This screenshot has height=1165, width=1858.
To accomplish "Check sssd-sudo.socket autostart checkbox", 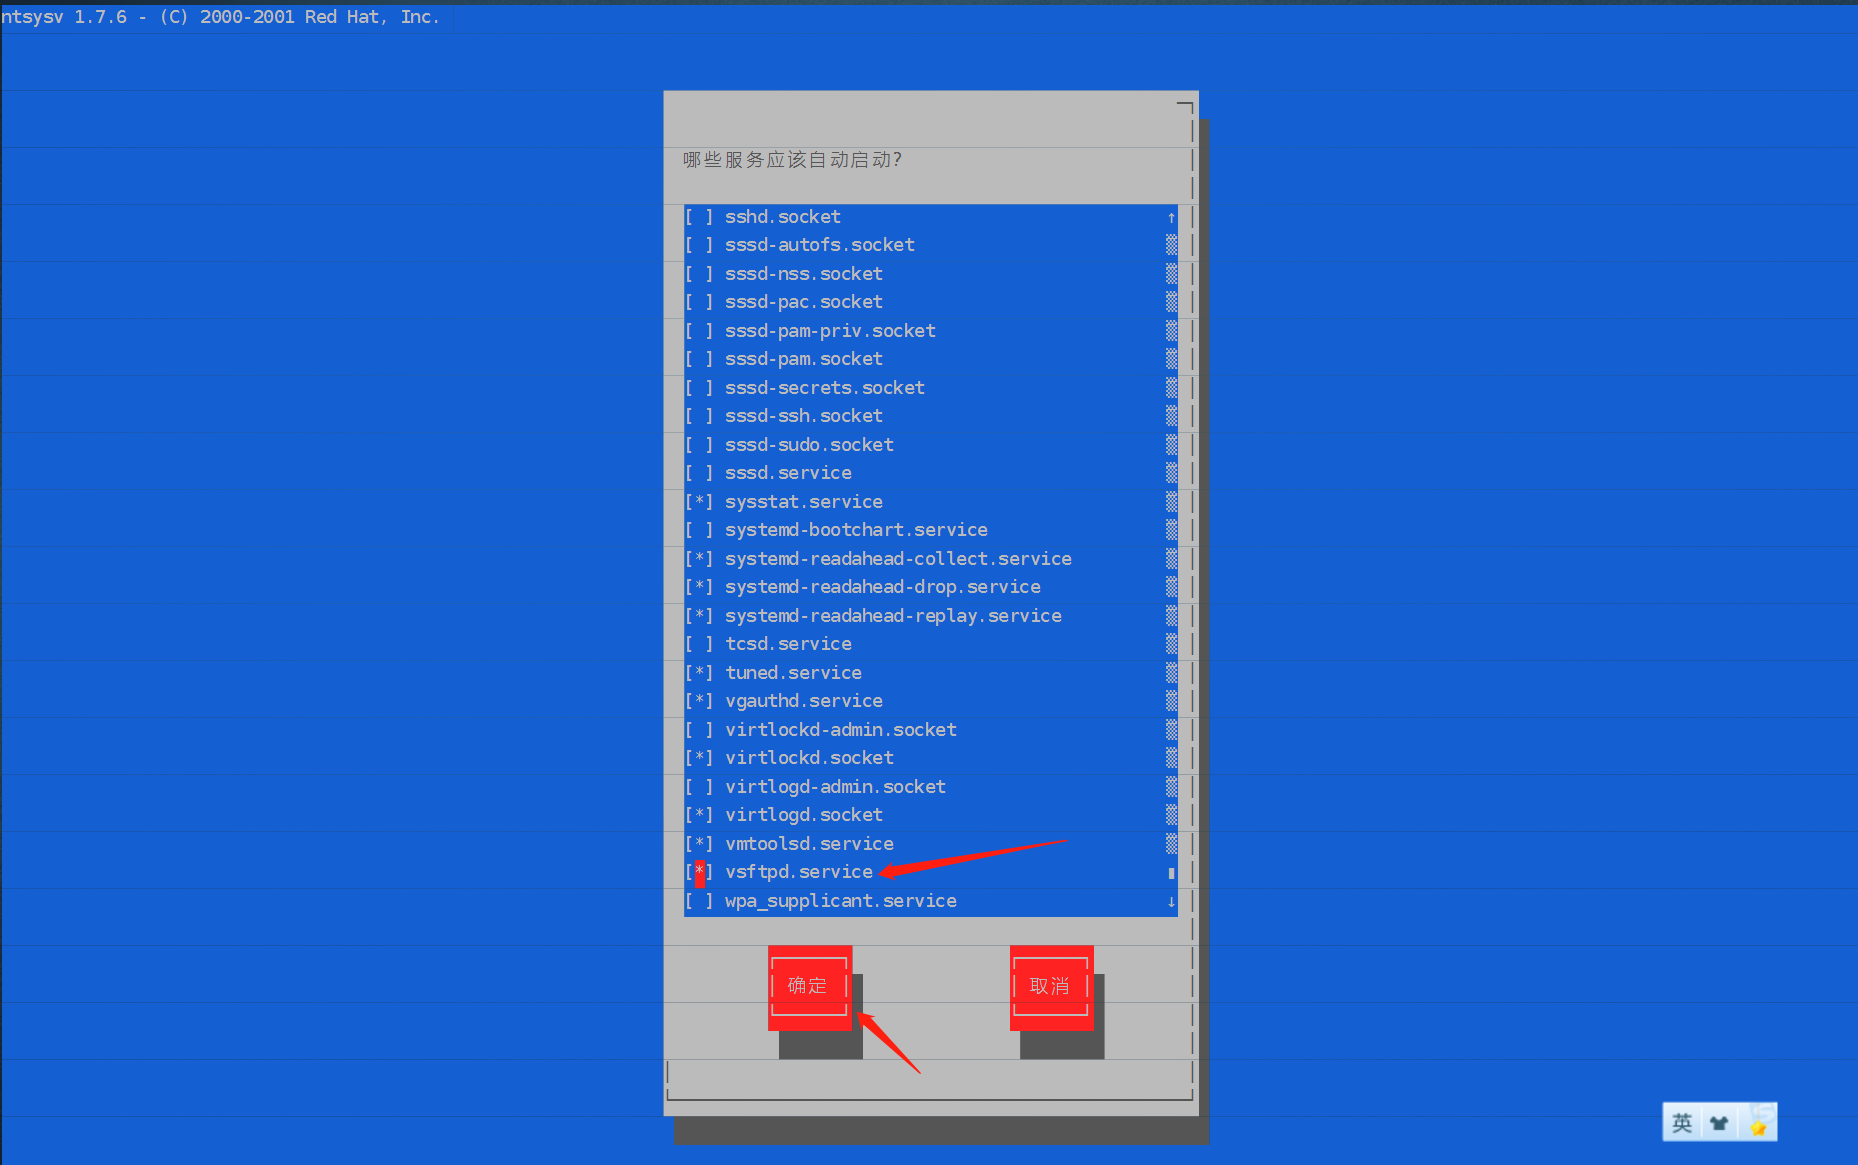I will click(699, 444).
